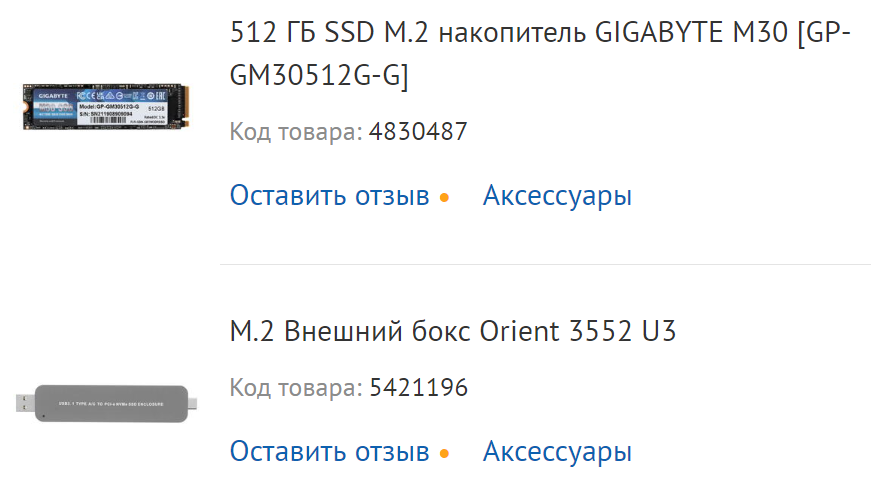Click the model number GM30512G-G] in the title

coord(319,77)
